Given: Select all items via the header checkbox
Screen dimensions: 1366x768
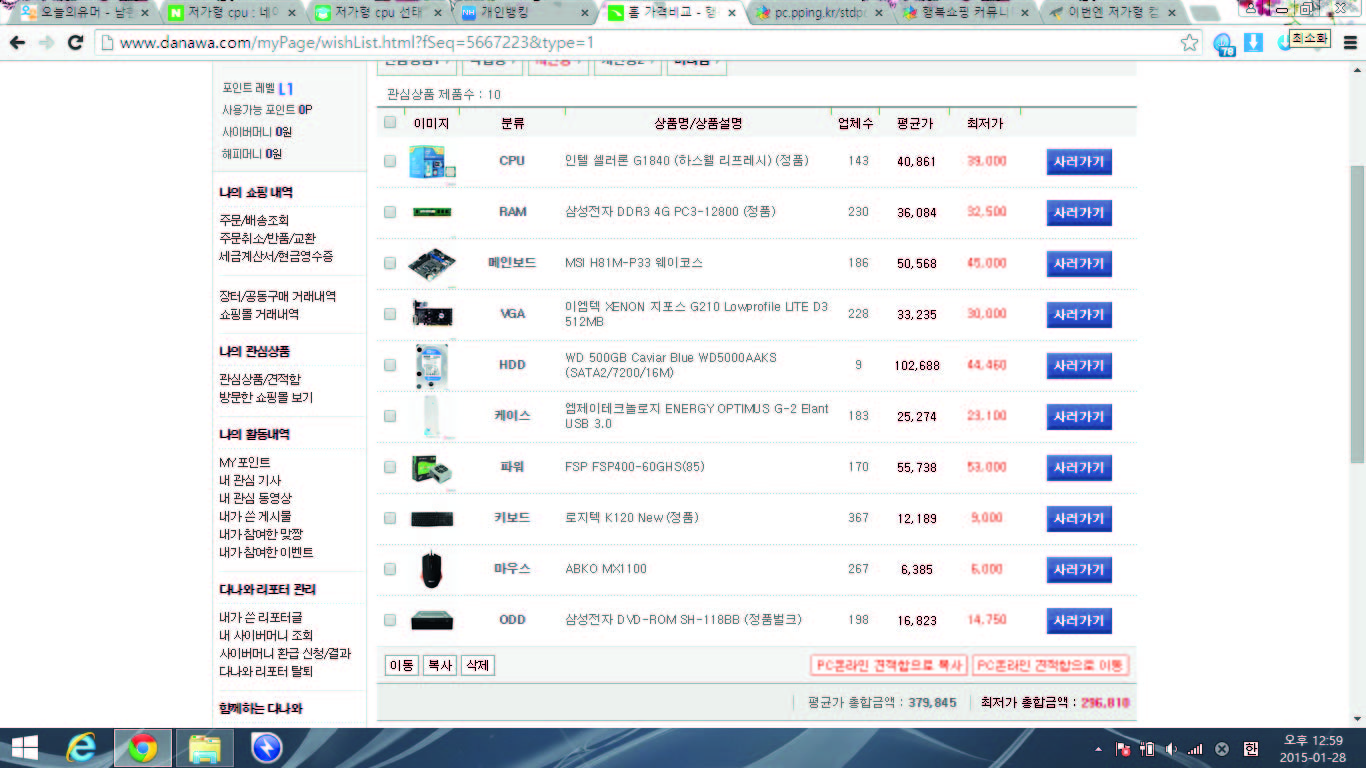Looking at the screenshot, I should coord(390,123).
